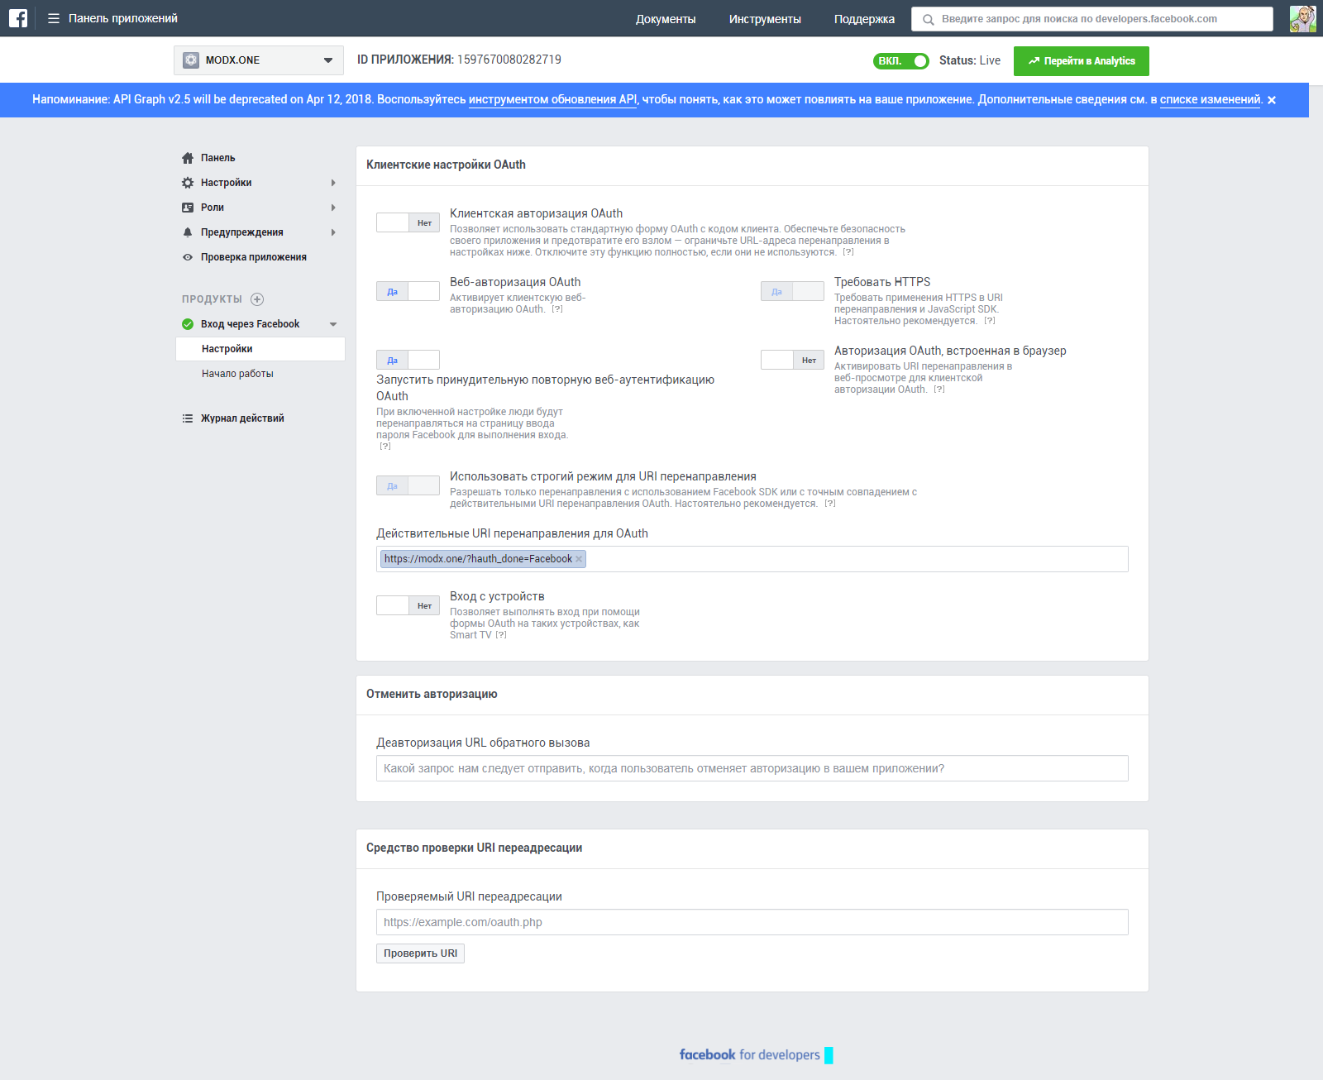Open the MODX.ONE app selector dropdown
Screen dimensions: 1323x1080
point(258,60)
